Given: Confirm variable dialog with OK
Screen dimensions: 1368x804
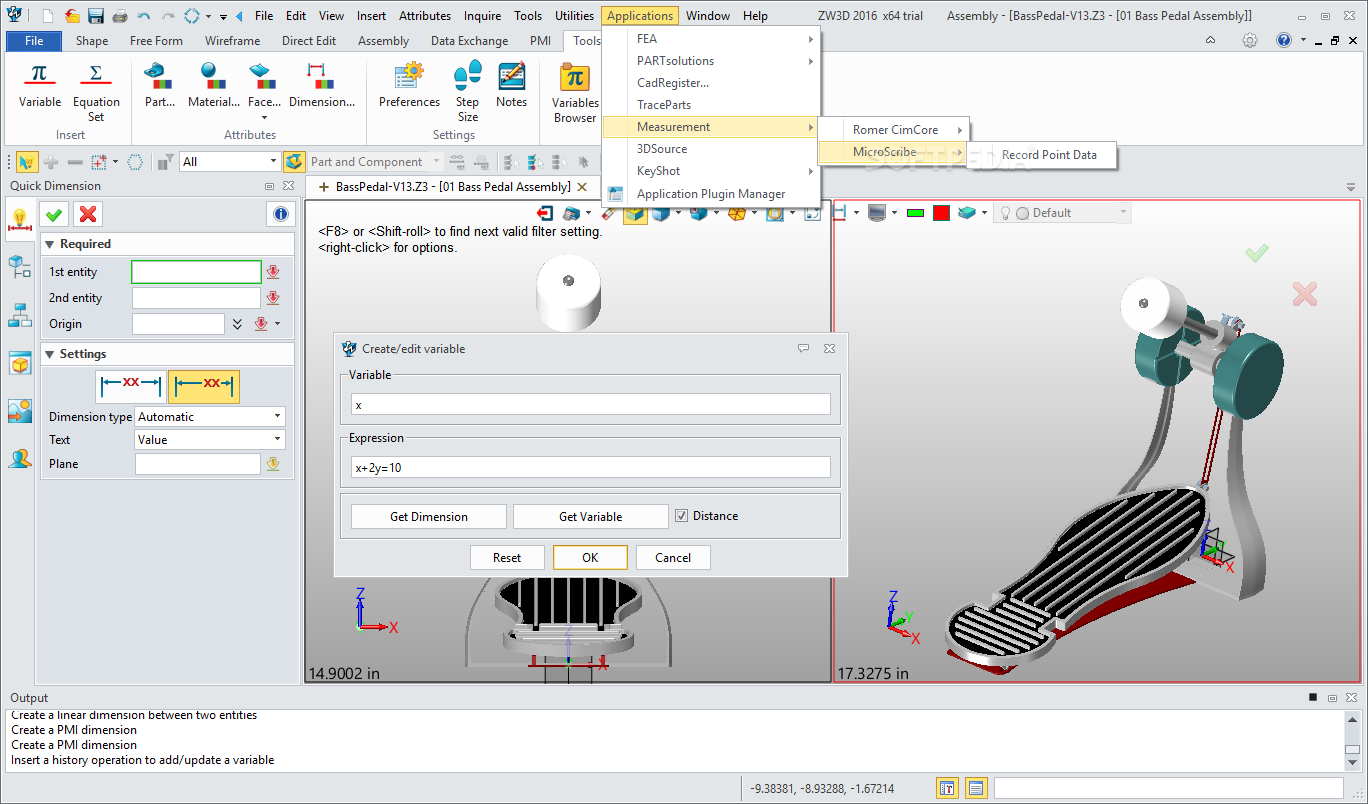Looking at the screenshot, I should tap(590, 558).
